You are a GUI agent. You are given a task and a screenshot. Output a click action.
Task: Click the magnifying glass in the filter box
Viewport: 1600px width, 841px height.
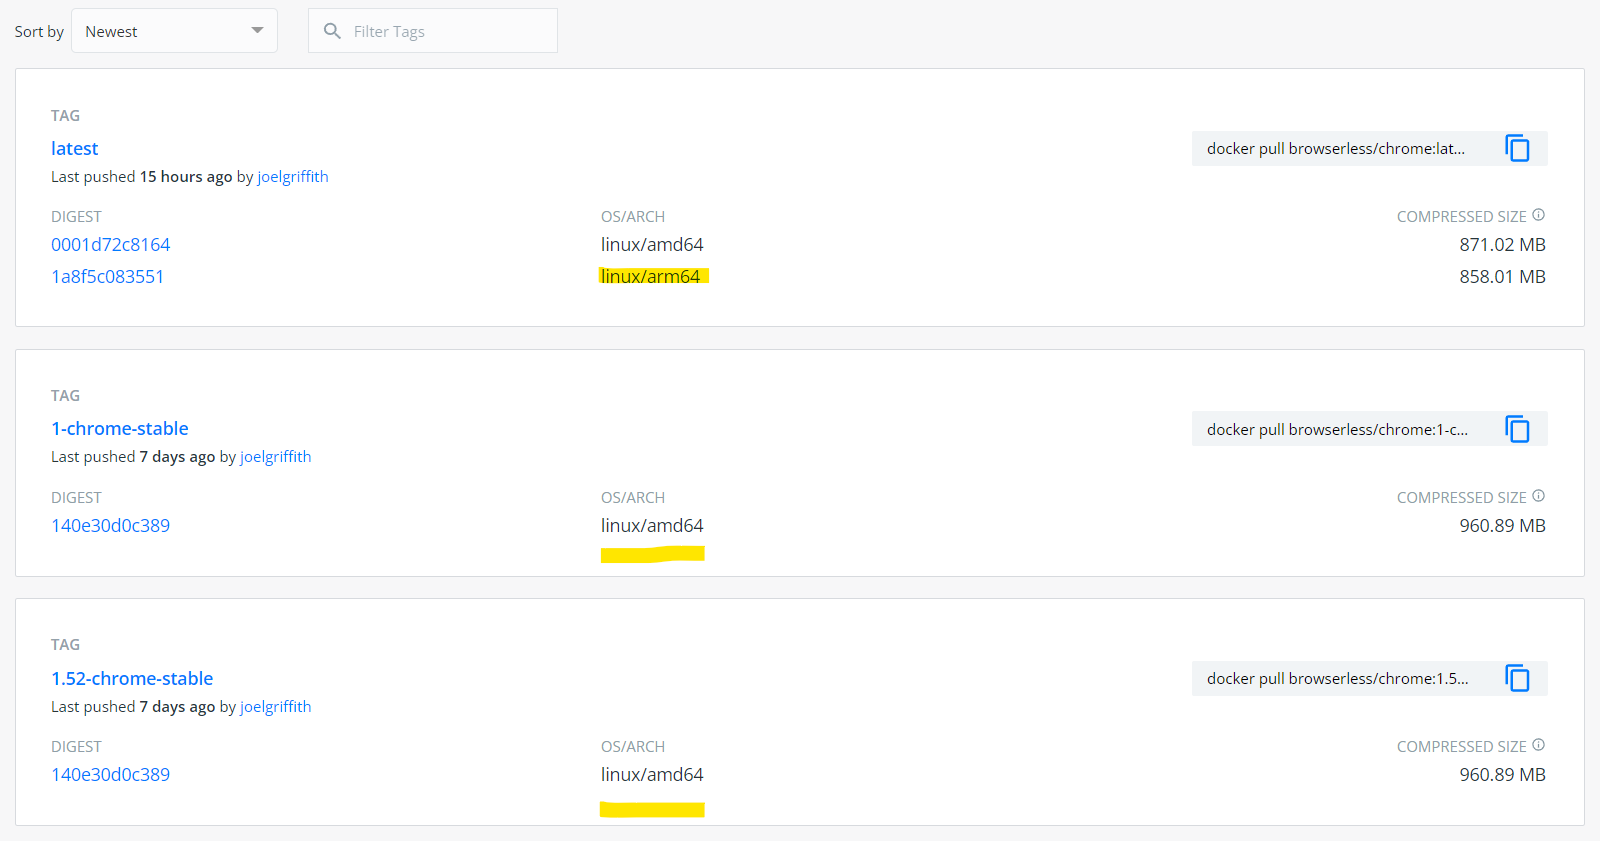(x=331, y=31)
